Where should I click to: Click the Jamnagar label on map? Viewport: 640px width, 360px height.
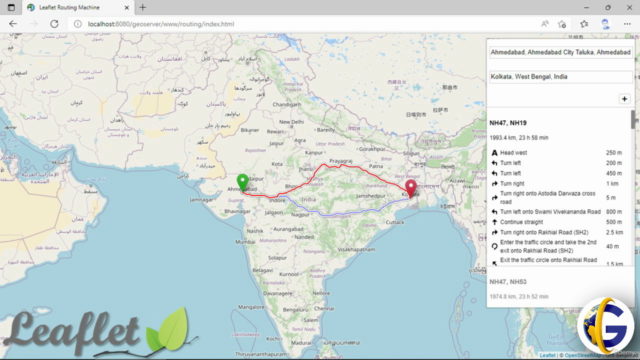tap(201, 200)
